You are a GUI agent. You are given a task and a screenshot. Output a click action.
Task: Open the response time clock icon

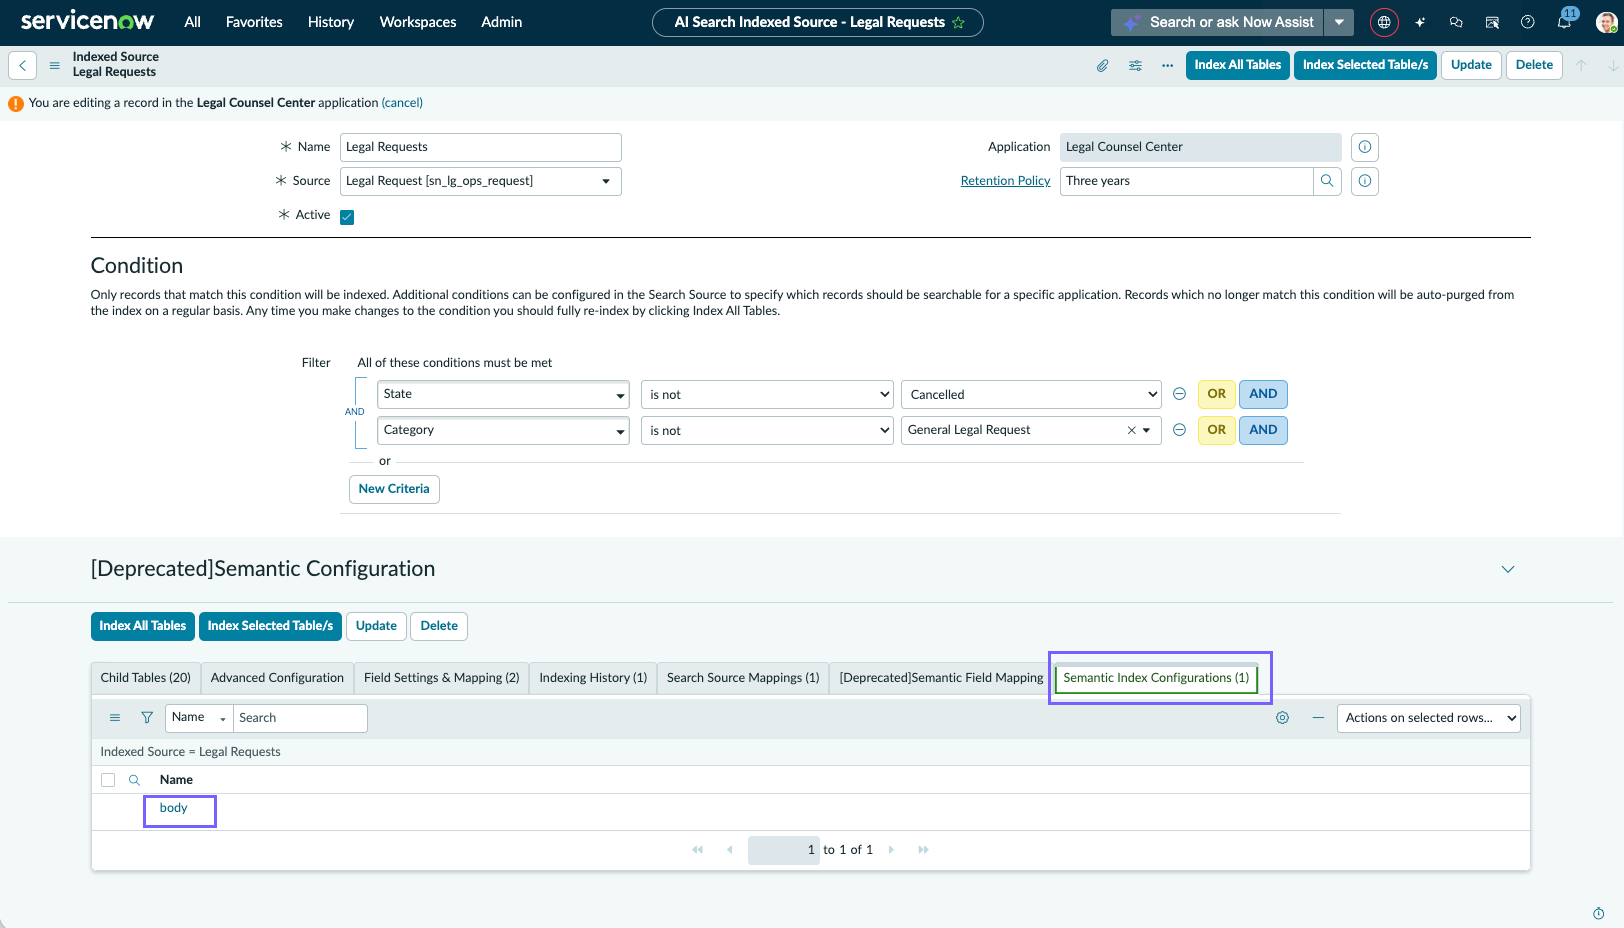tap(1598, 913)
